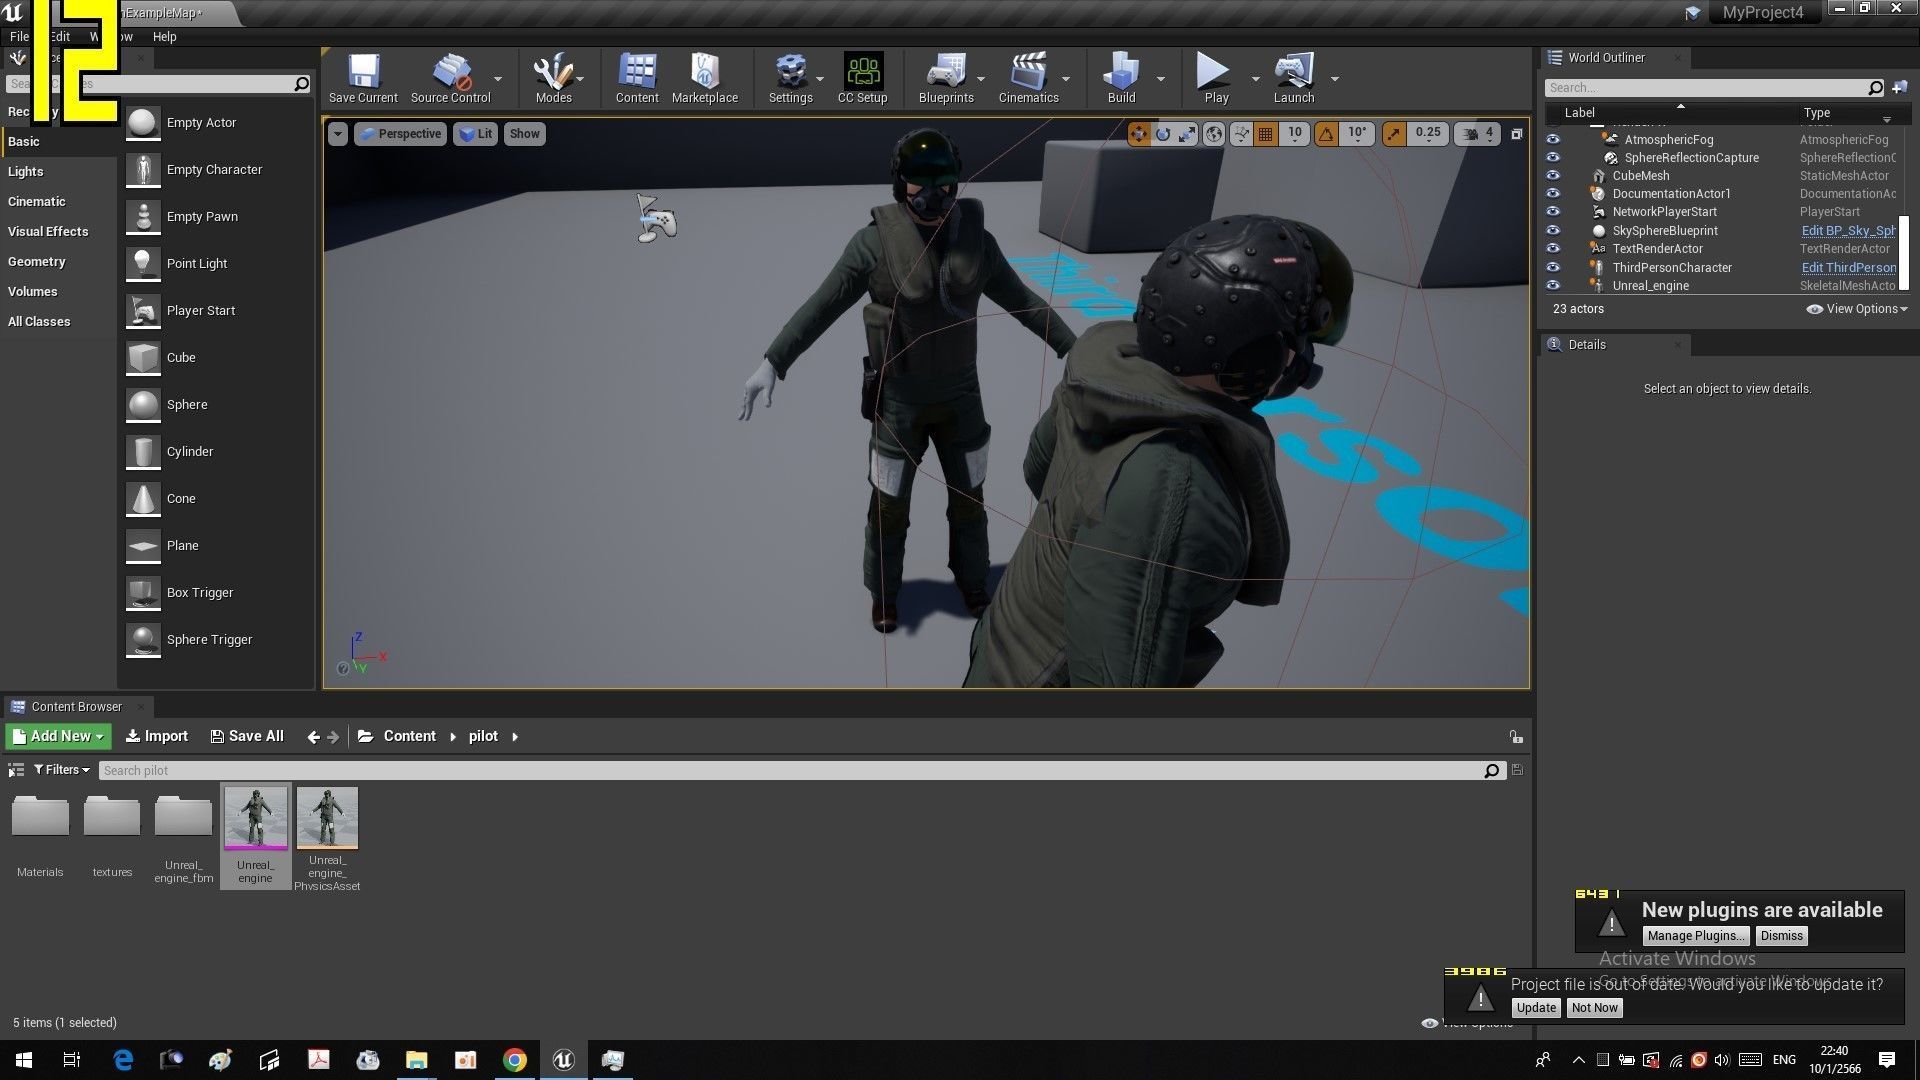Toggle visibility of NetworkPlayerStart actor
Screen dimensions: 1920x1080
point(1553,212)
